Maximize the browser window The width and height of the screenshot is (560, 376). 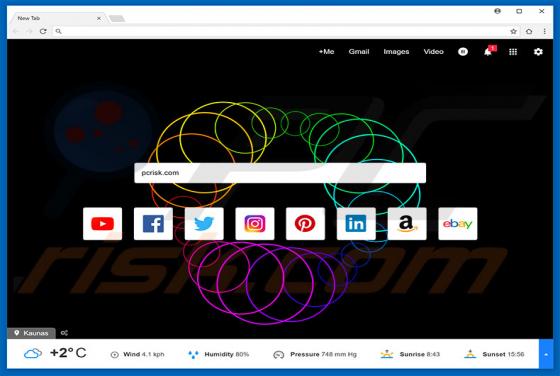click(x=519, y=11)
